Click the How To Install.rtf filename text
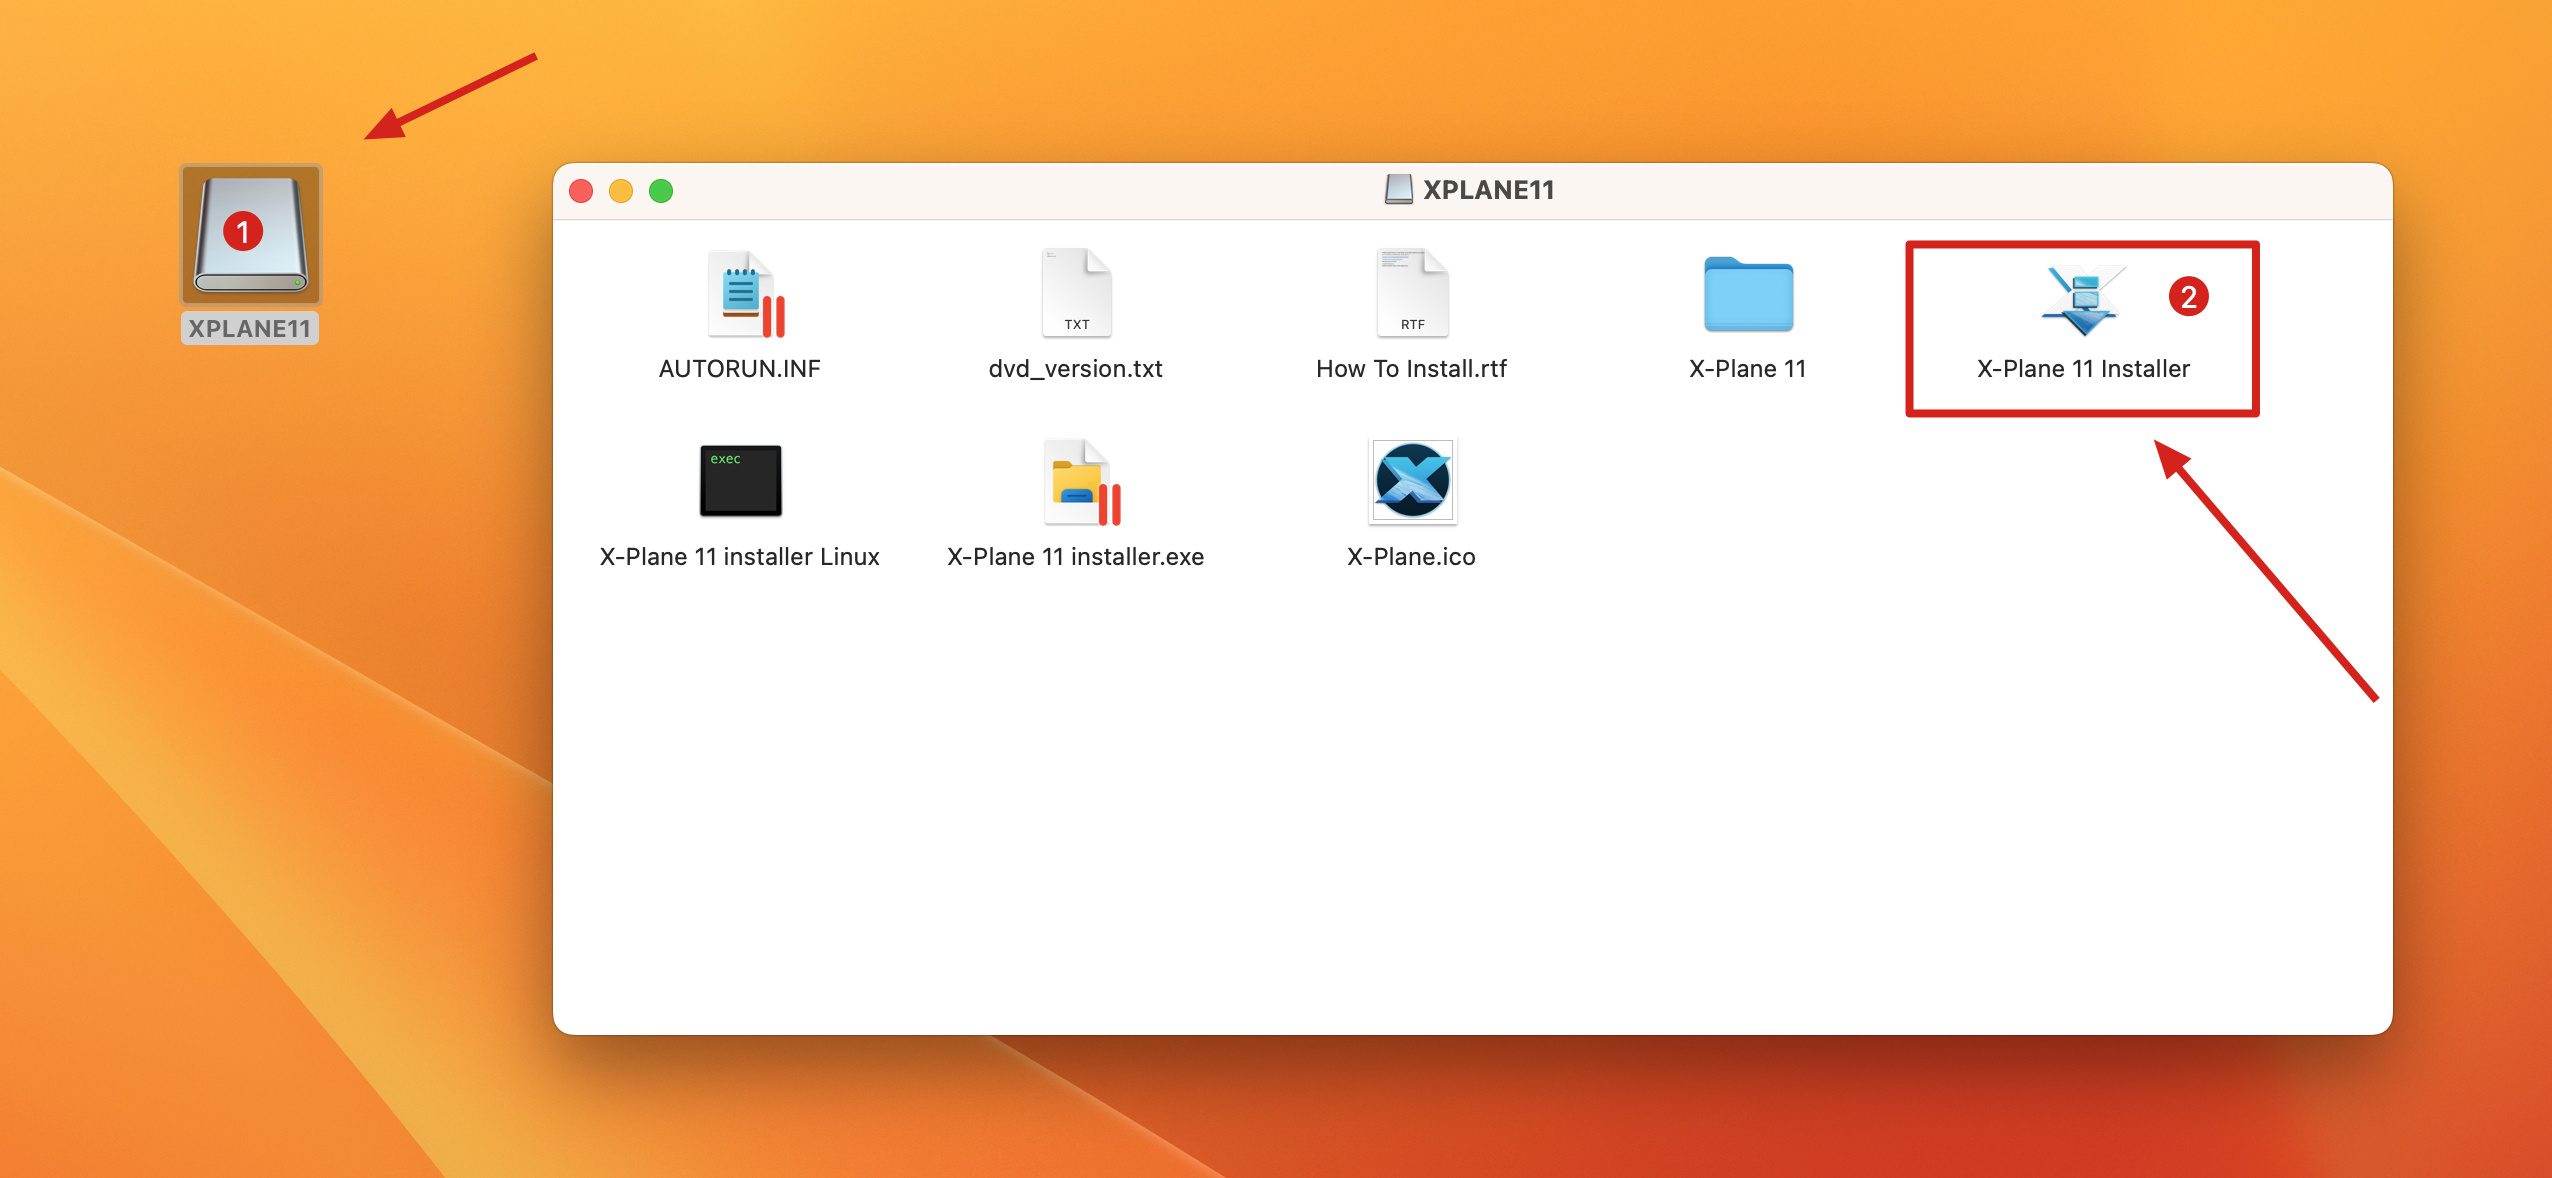The image size is (2552, 1178). pyautogui.click(x=1411, y=369)
